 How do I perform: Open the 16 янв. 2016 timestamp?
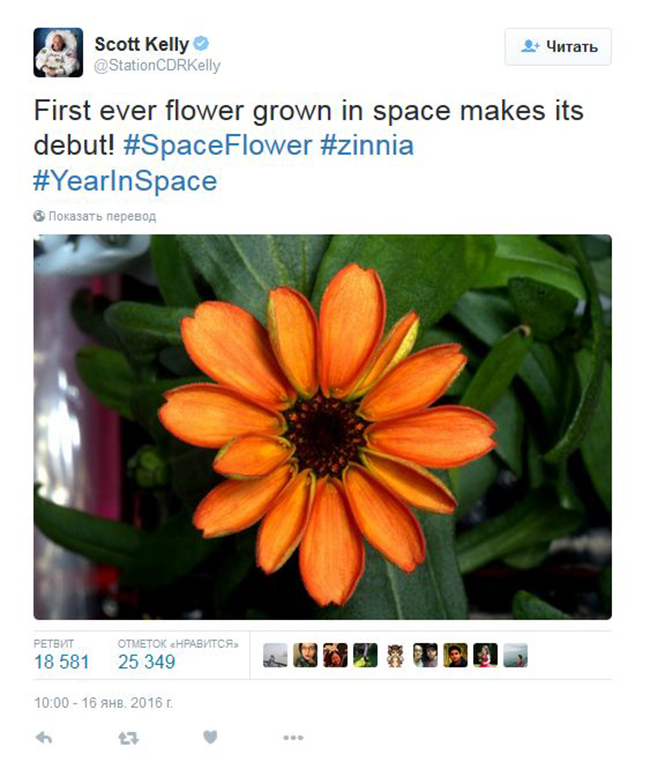[103, 703]
